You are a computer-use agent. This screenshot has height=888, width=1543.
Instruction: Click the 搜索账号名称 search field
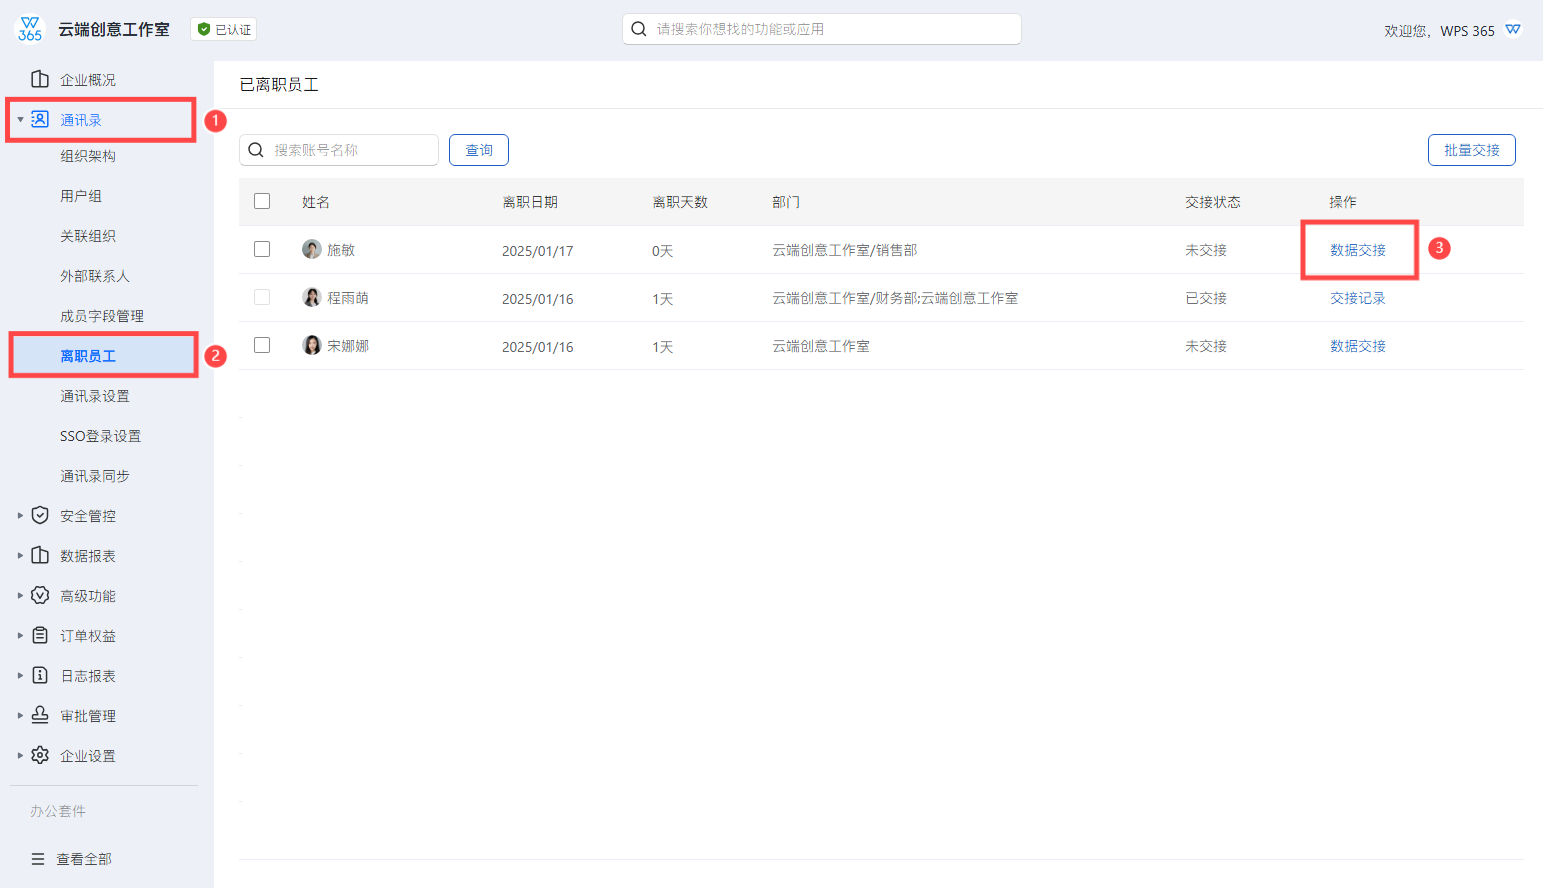tap(350, 150)
